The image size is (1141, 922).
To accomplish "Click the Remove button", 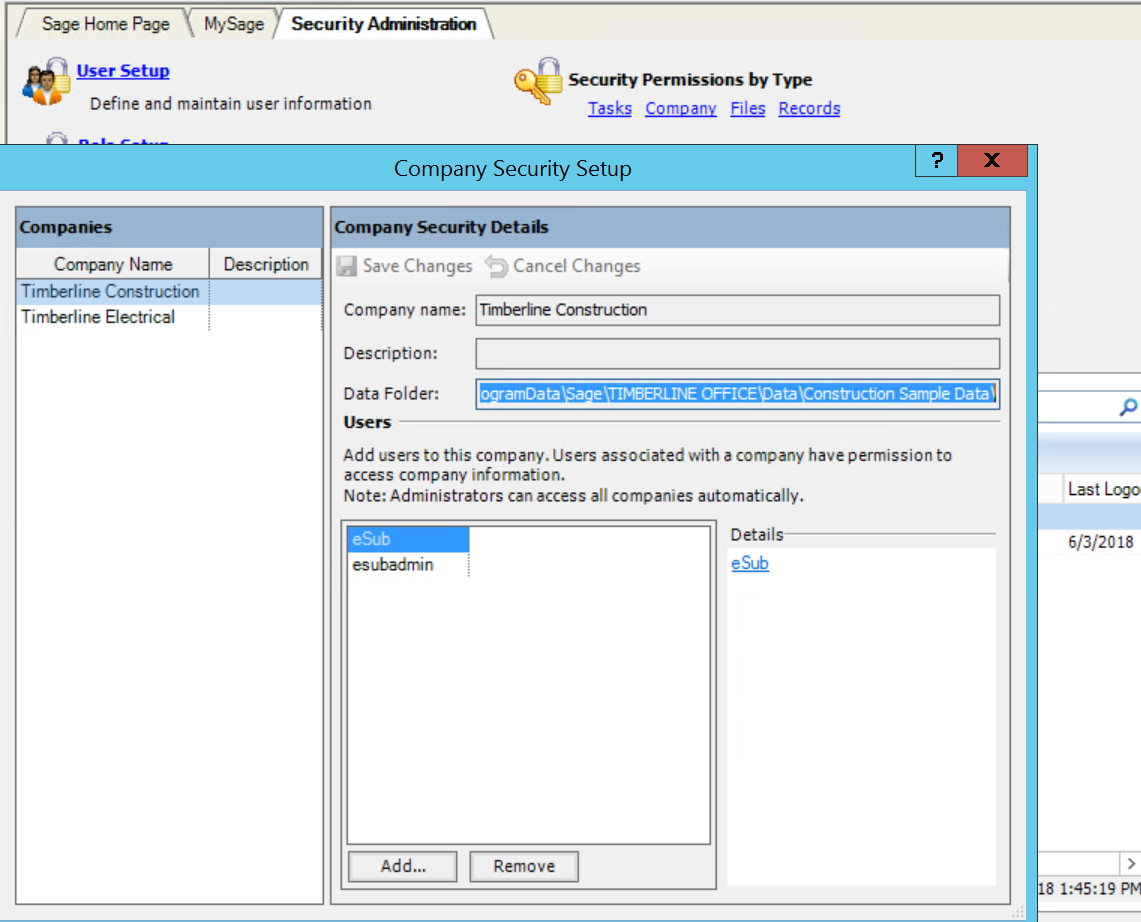I will [524, 867].
